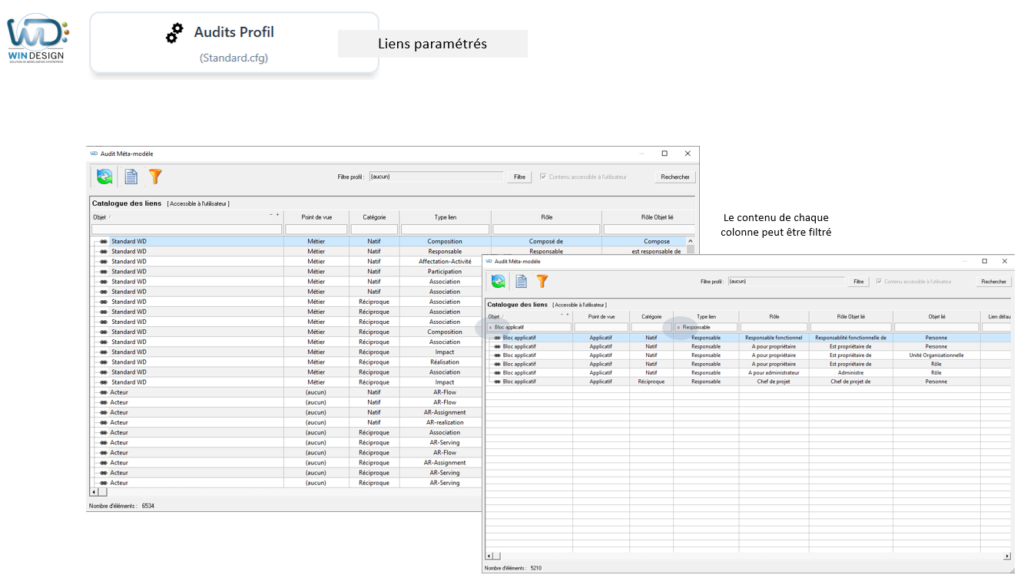
Task: Sort by 'Catégorie' header in front window
Action: click(651, 317)
